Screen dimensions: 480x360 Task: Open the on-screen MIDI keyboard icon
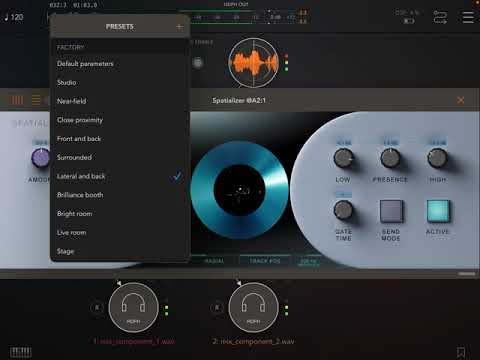pos(21,352)
